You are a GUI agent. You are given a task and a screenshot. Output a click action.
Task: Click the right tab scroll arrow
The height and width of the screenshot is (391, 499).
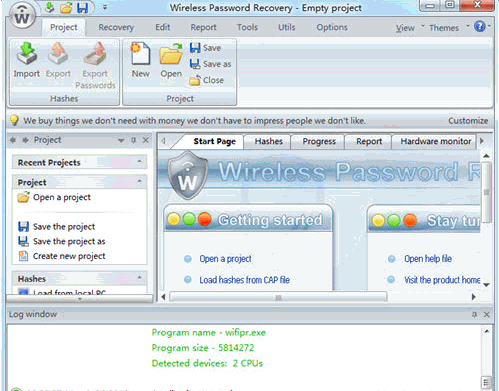tap(482, 141)
